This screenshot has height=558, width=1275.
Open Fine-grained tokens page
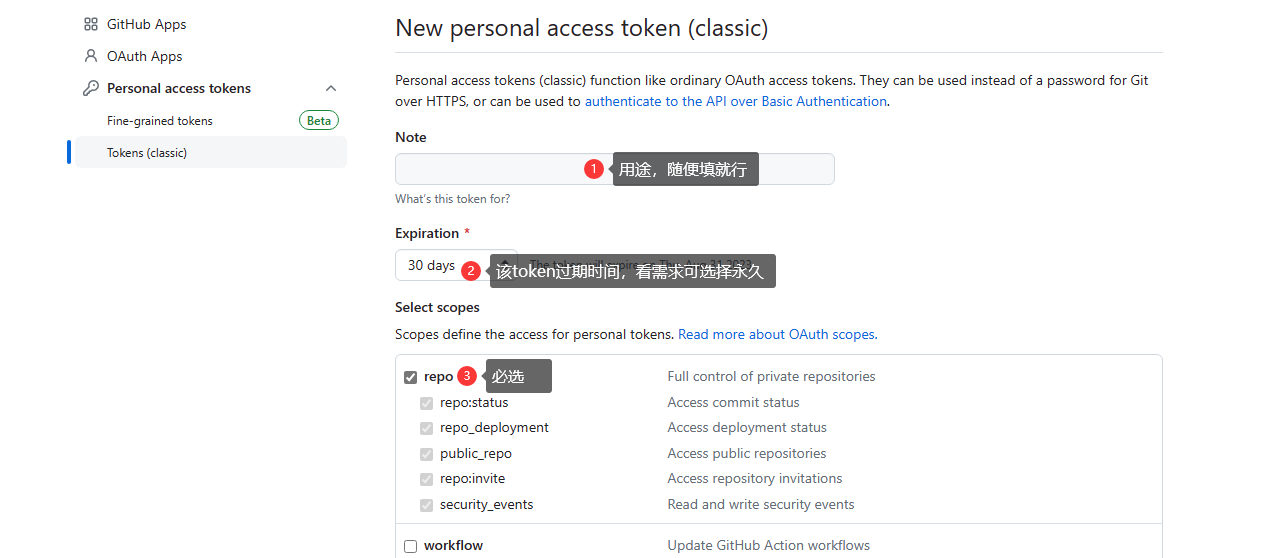click(160, 121)
